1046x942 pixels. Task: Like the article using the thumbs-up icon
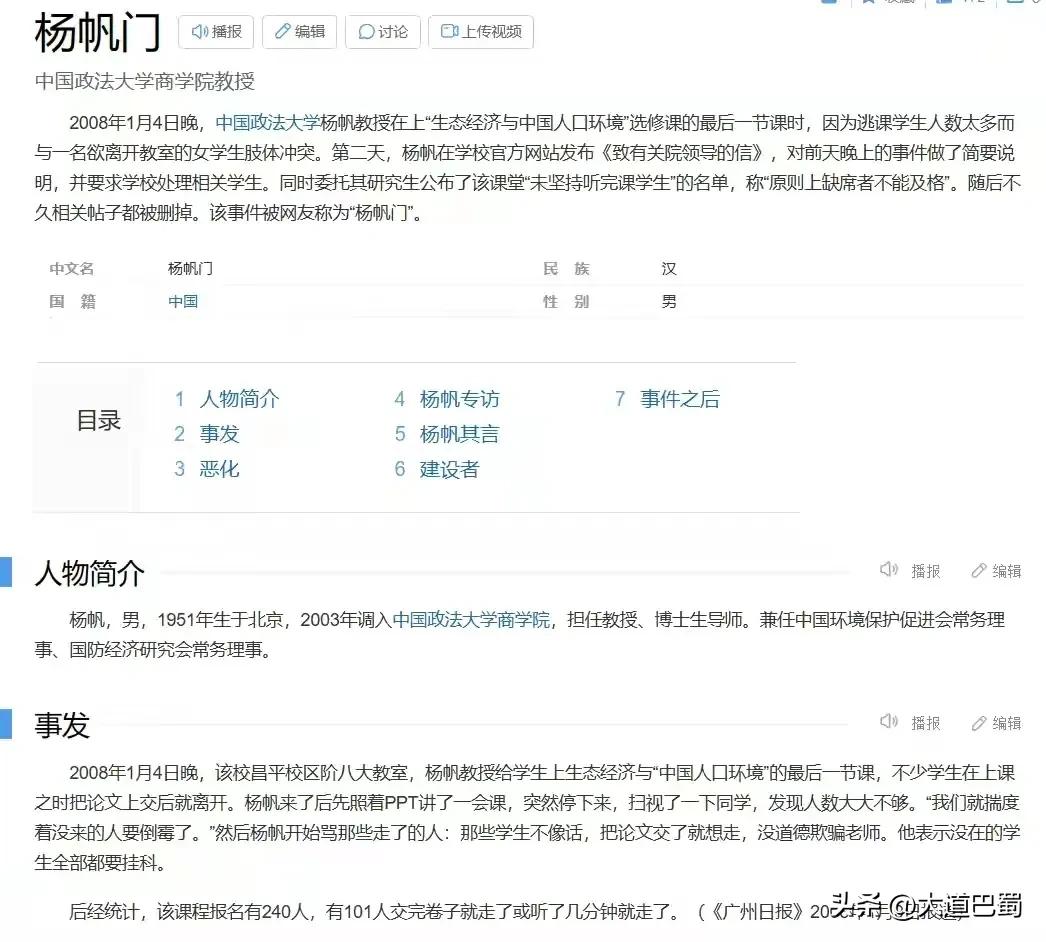tap(945, 5)
